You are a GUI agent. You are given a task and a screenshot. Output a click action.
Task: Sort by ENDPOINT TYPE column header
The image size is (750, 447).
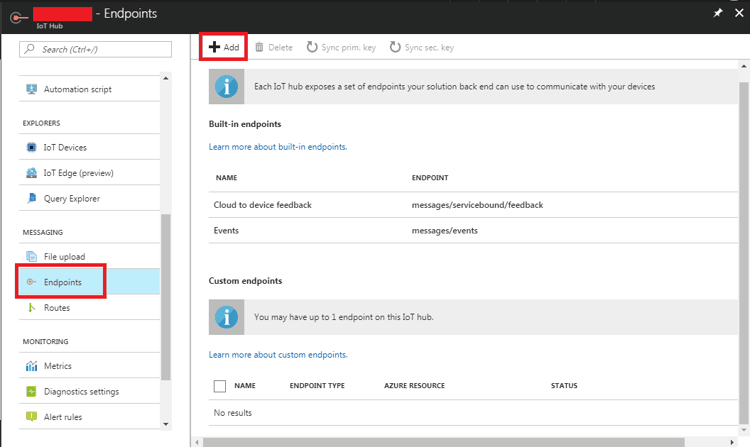(x=317, y=385)
